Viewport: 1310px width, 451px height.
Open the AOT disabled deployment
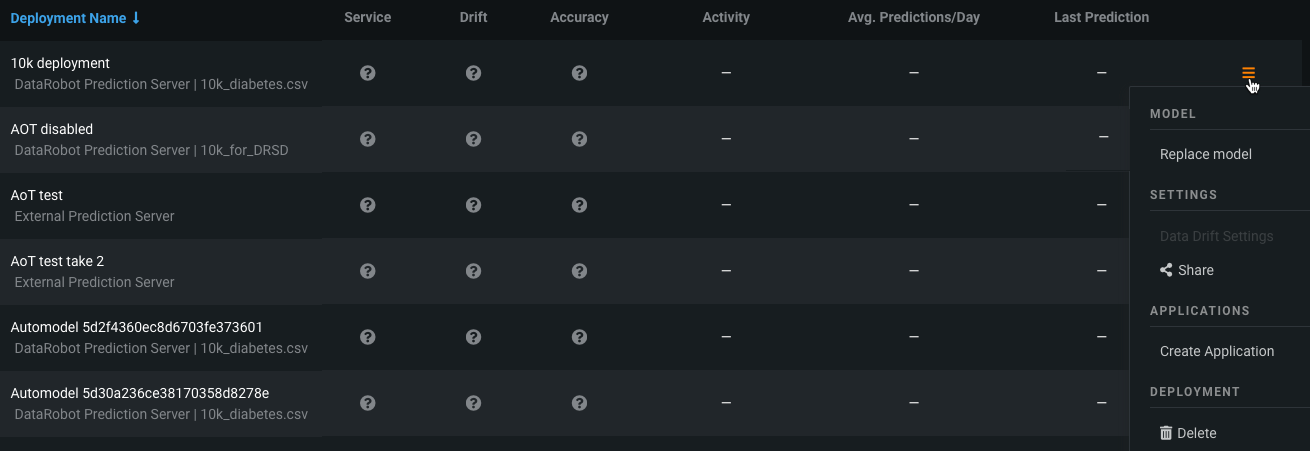pos(52,129)
